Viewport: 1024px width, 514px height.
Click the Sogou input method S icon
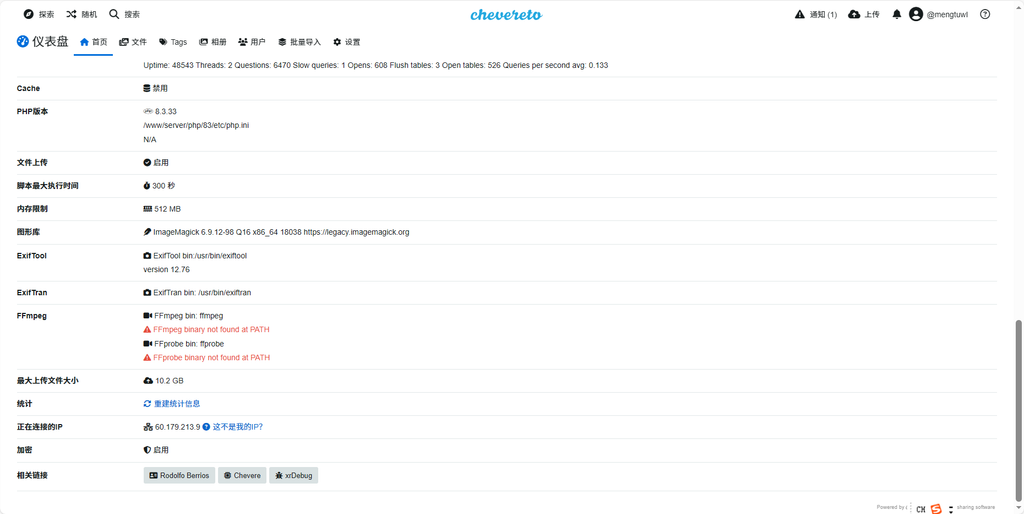click(x=936, y=509)
